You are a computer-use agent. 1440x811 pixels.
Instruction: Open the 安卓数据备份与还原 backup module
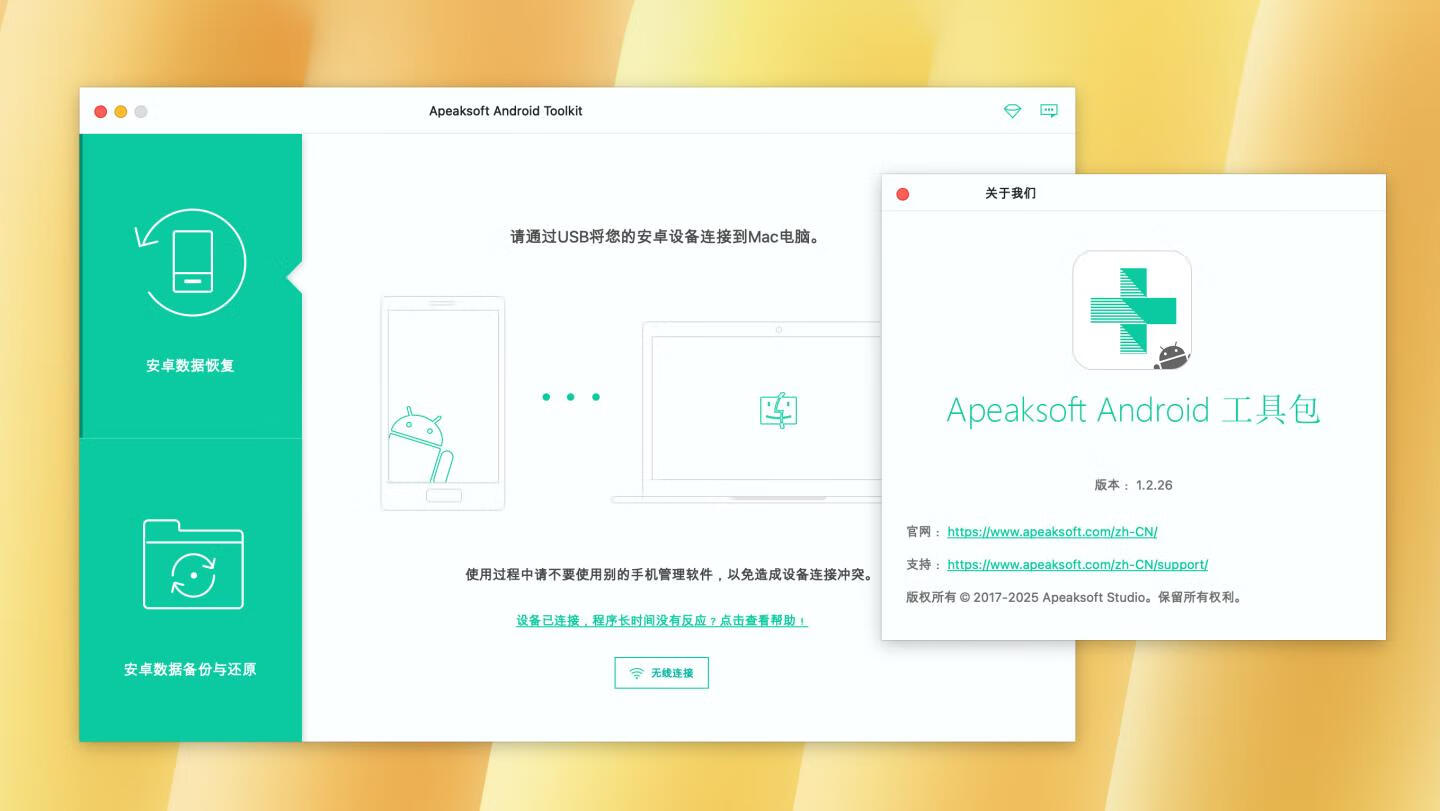(x=190, y=590)
